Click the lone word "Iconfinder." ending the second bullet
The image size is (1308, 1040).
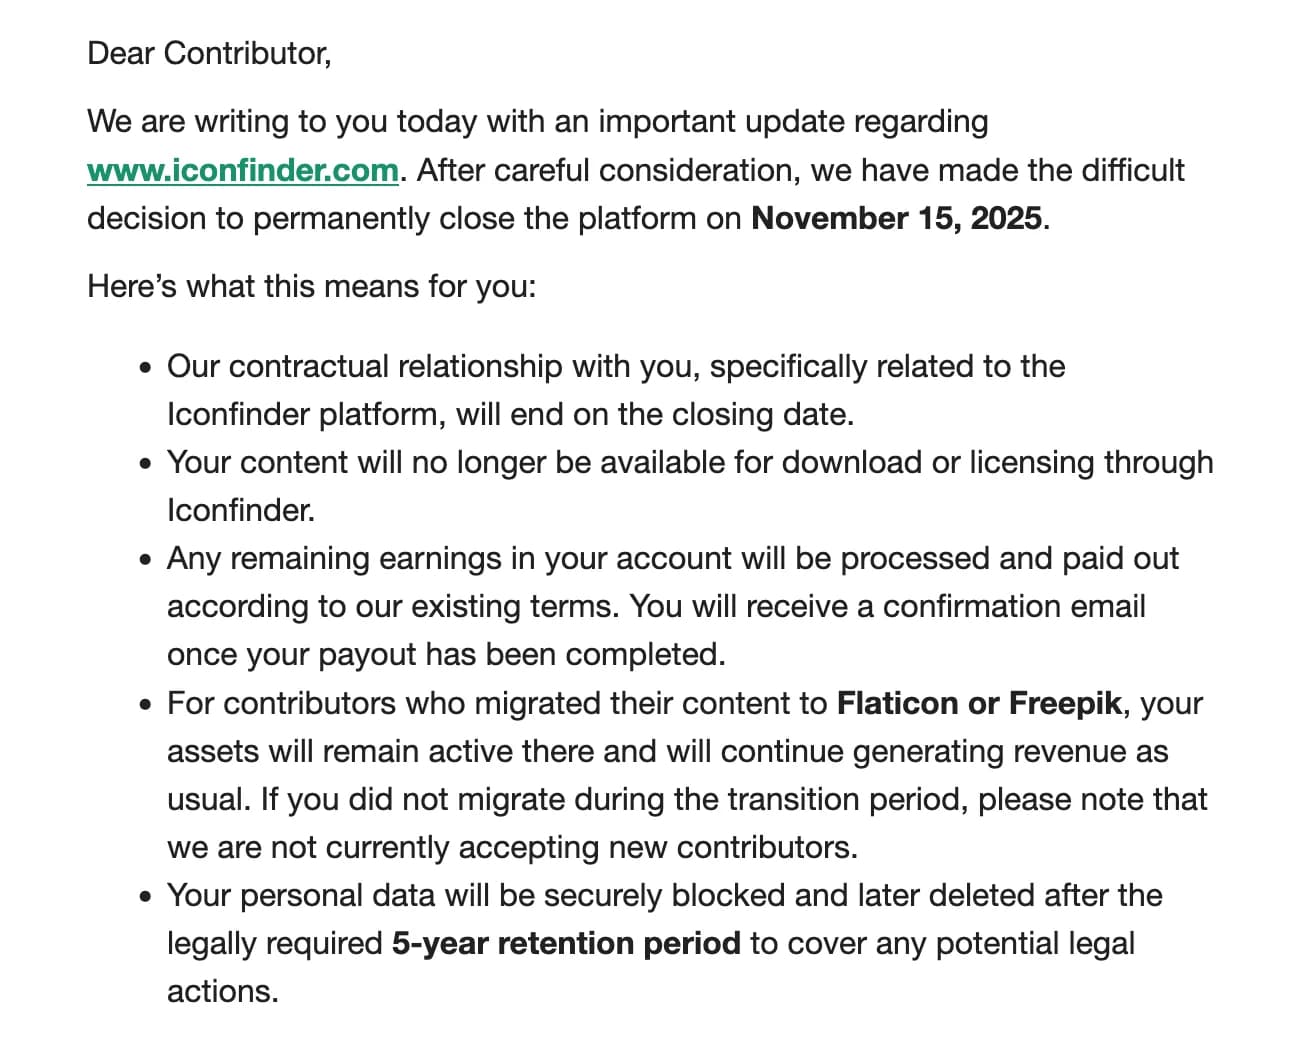tap(241, 510)
